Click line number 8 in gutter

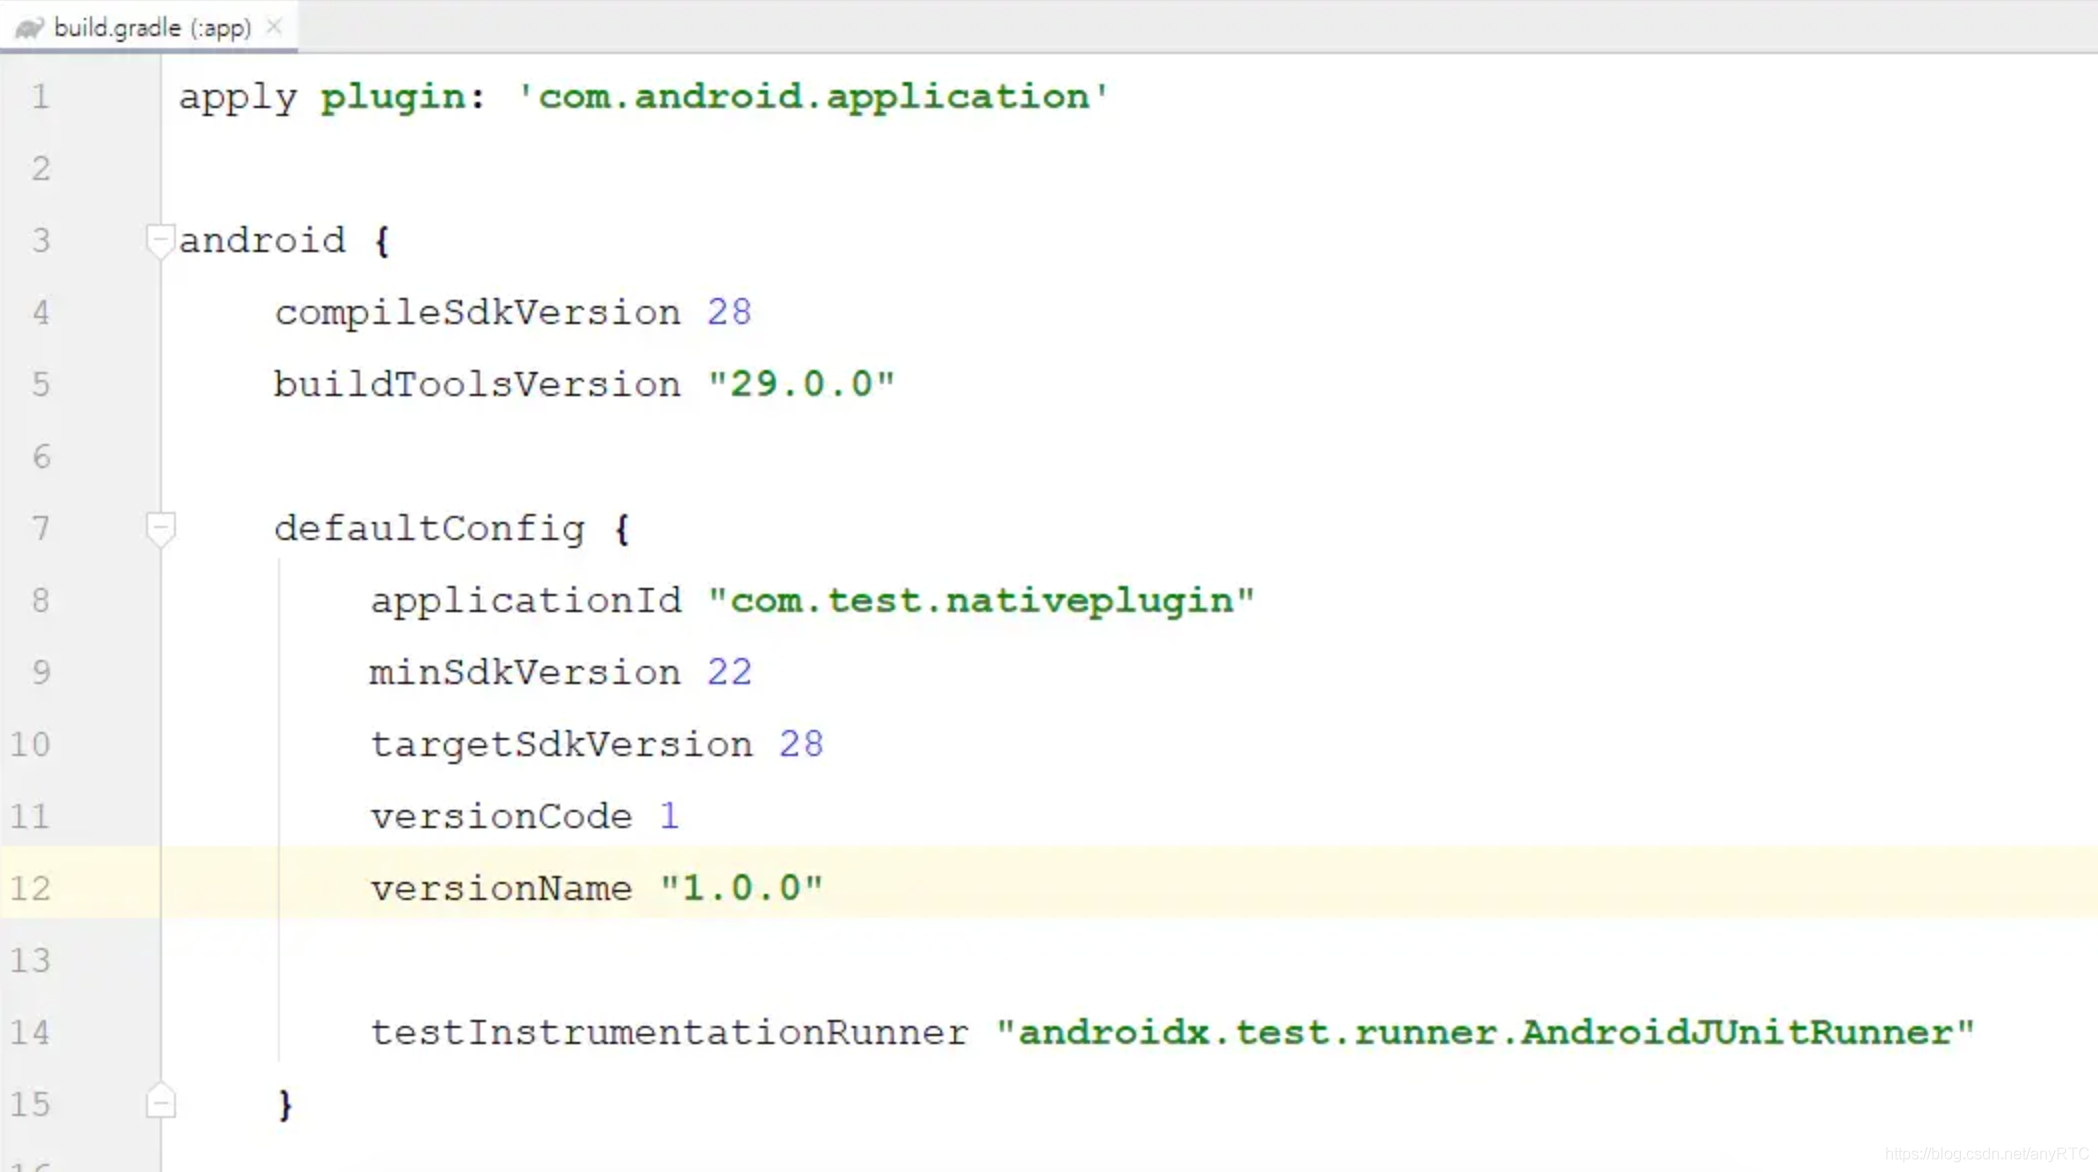coord(40,600)
